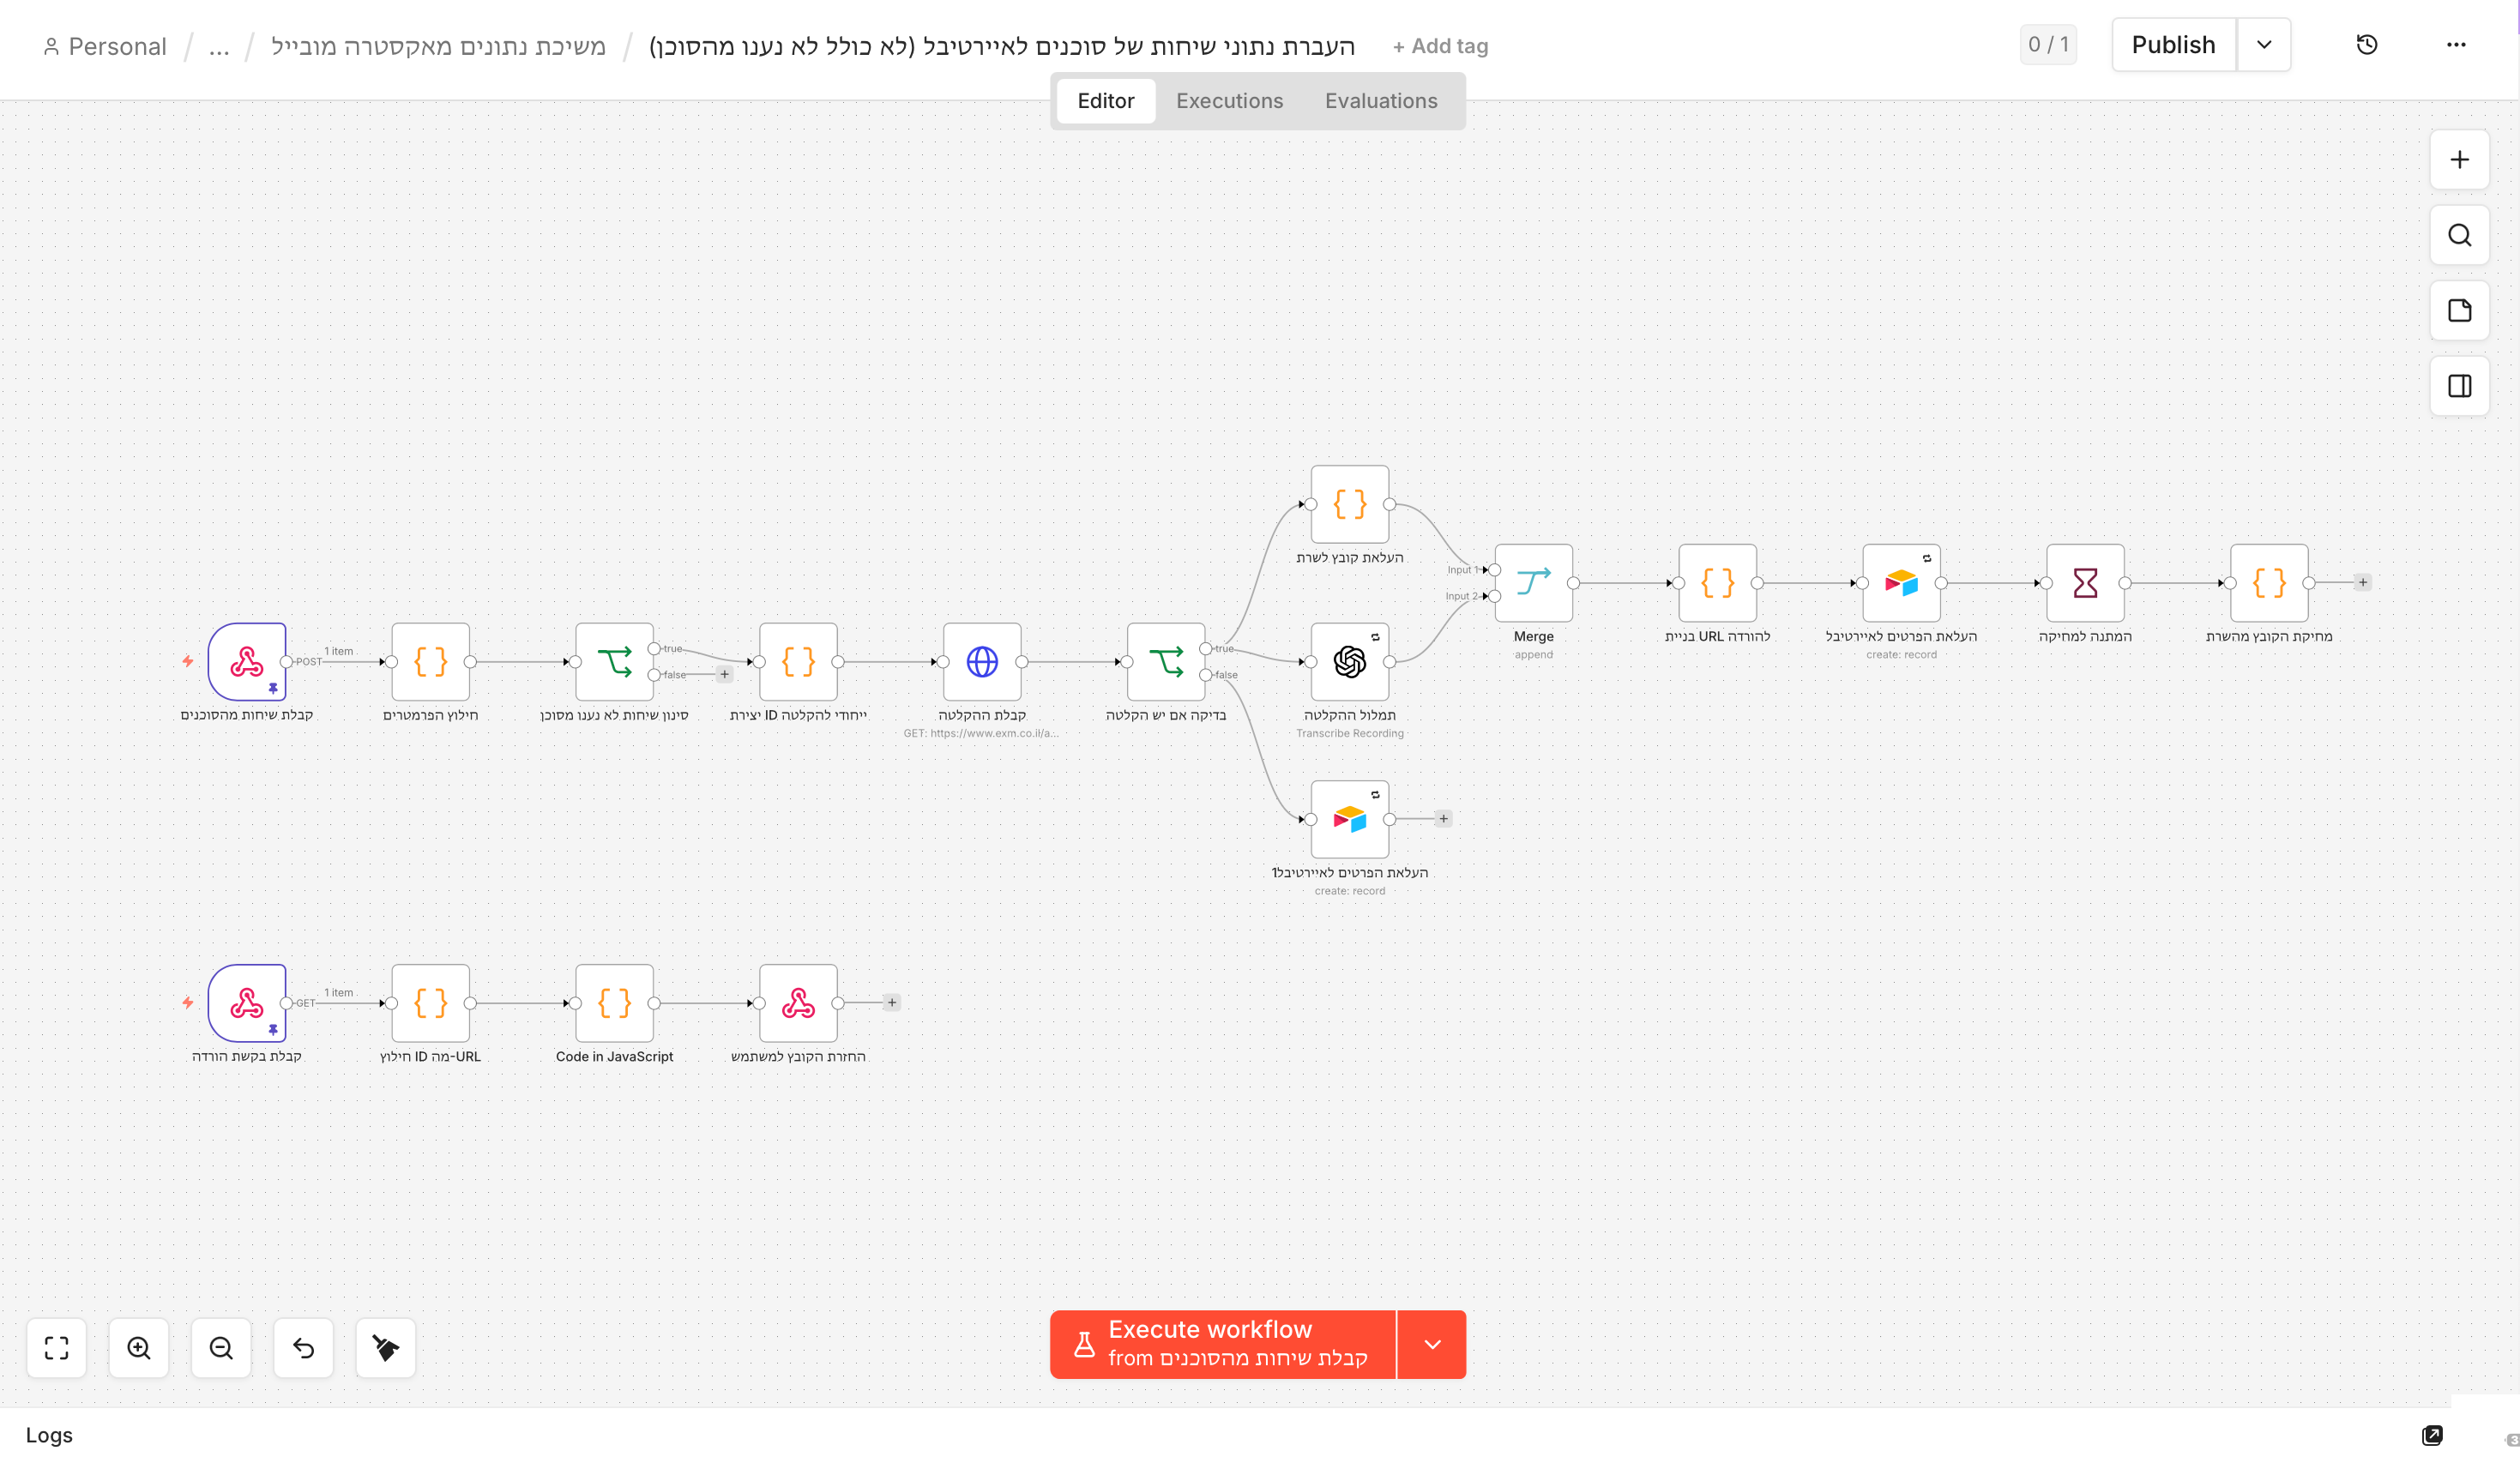The height and width of the screenshot is (1463, 2520).
Task: Toggle the side panel layout icon
Action: coord(2458,386)
